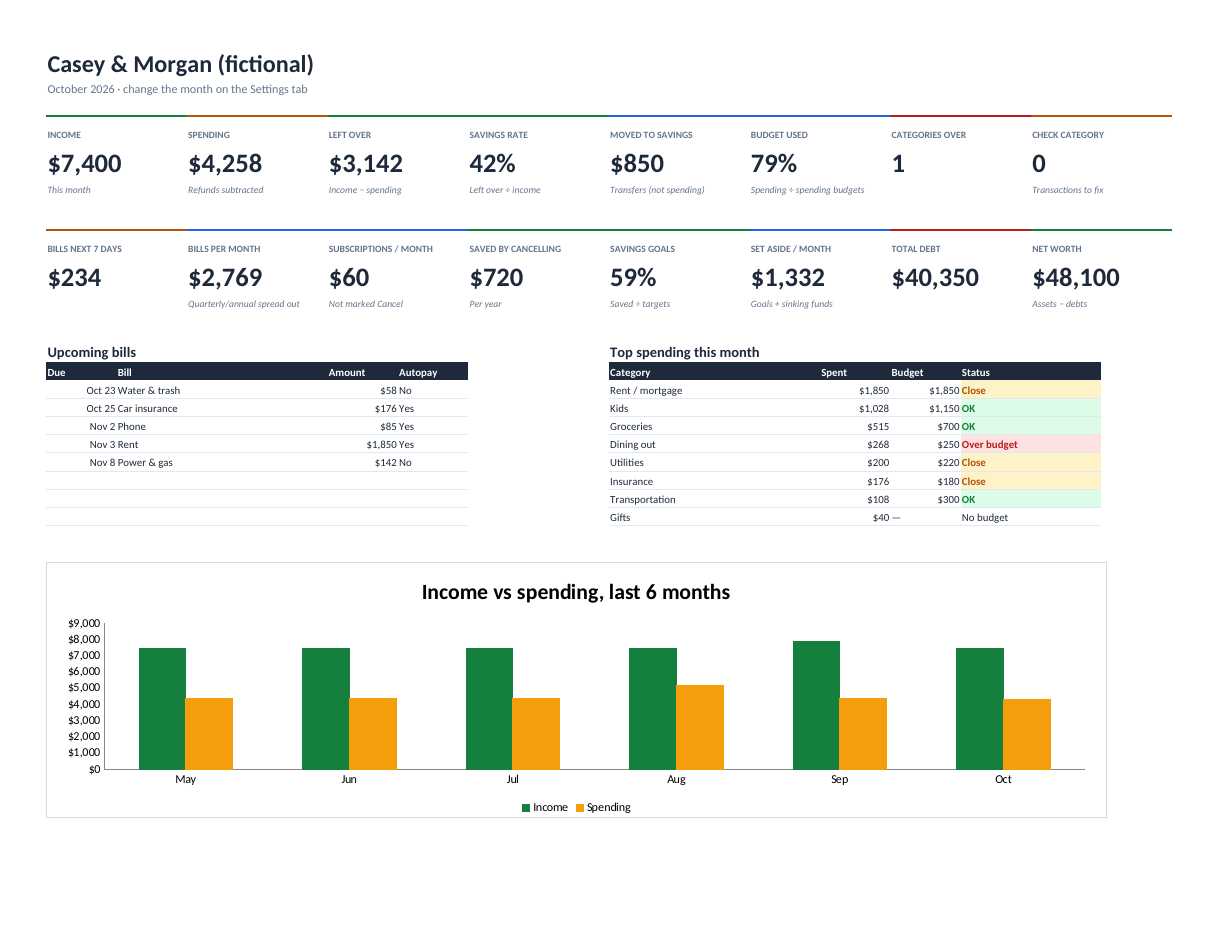Screen dimensions: 1210x935
Task: Click the $142 No cell for Power & gas
Action: point(393,463)
